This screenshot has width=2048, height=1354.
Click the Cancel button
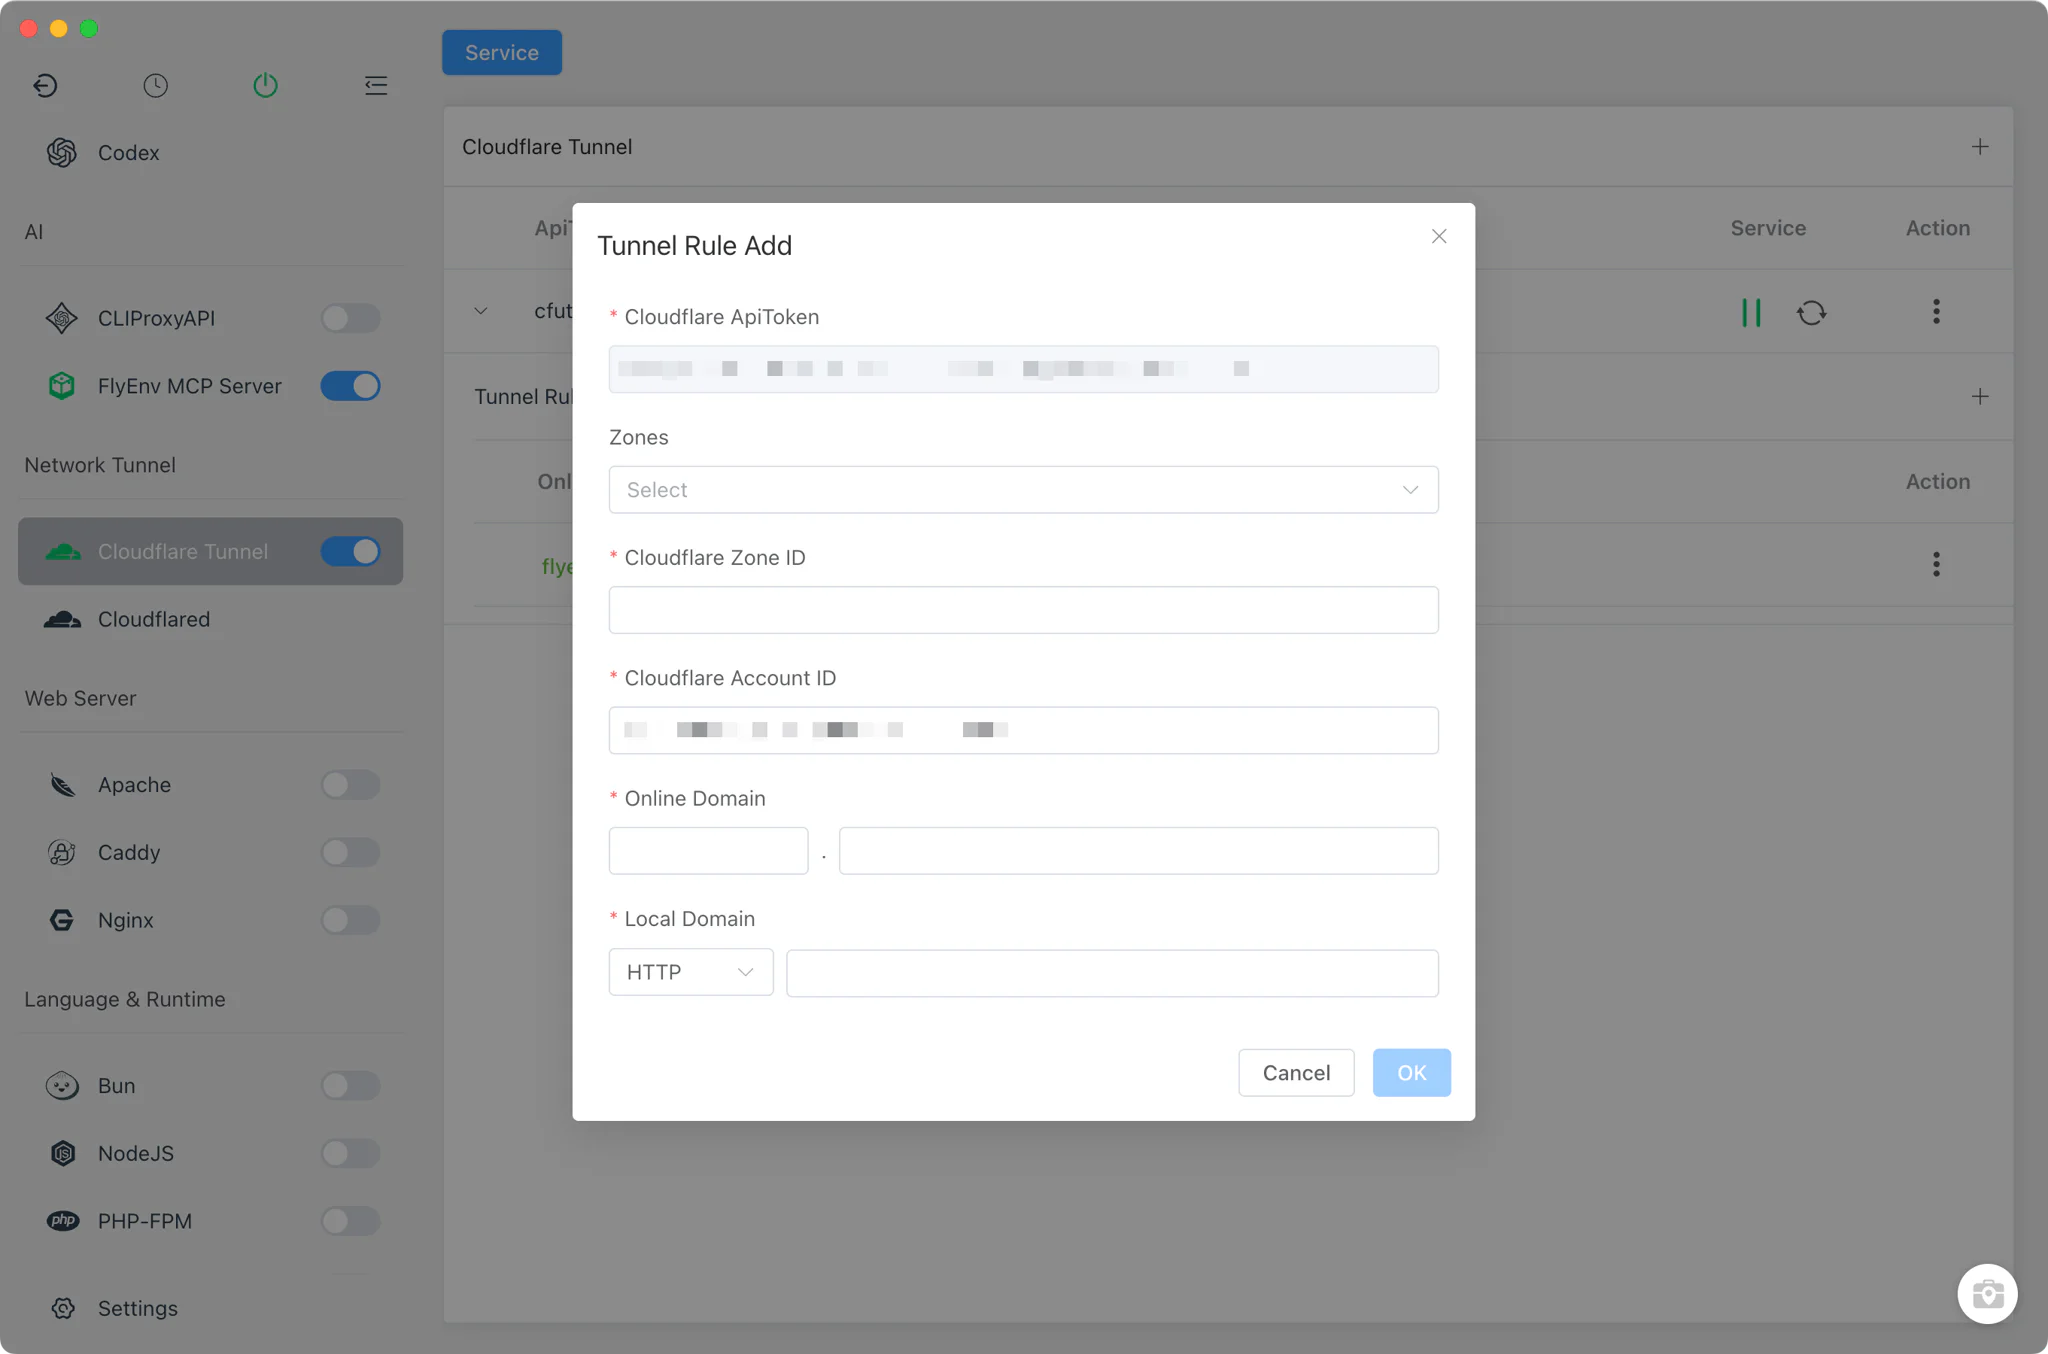pos(1296,1073)
